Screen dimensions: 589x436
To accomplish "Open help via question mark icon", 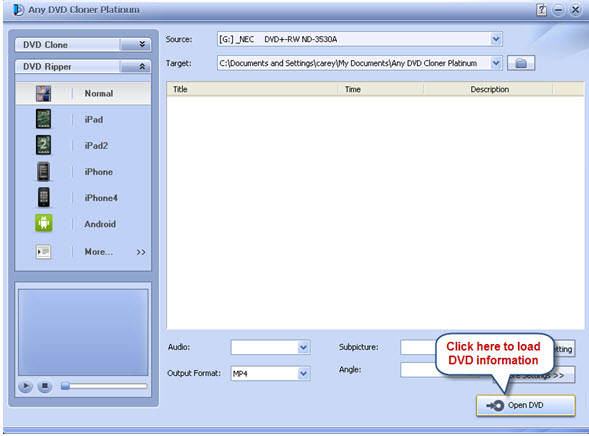I will point(541,10).
